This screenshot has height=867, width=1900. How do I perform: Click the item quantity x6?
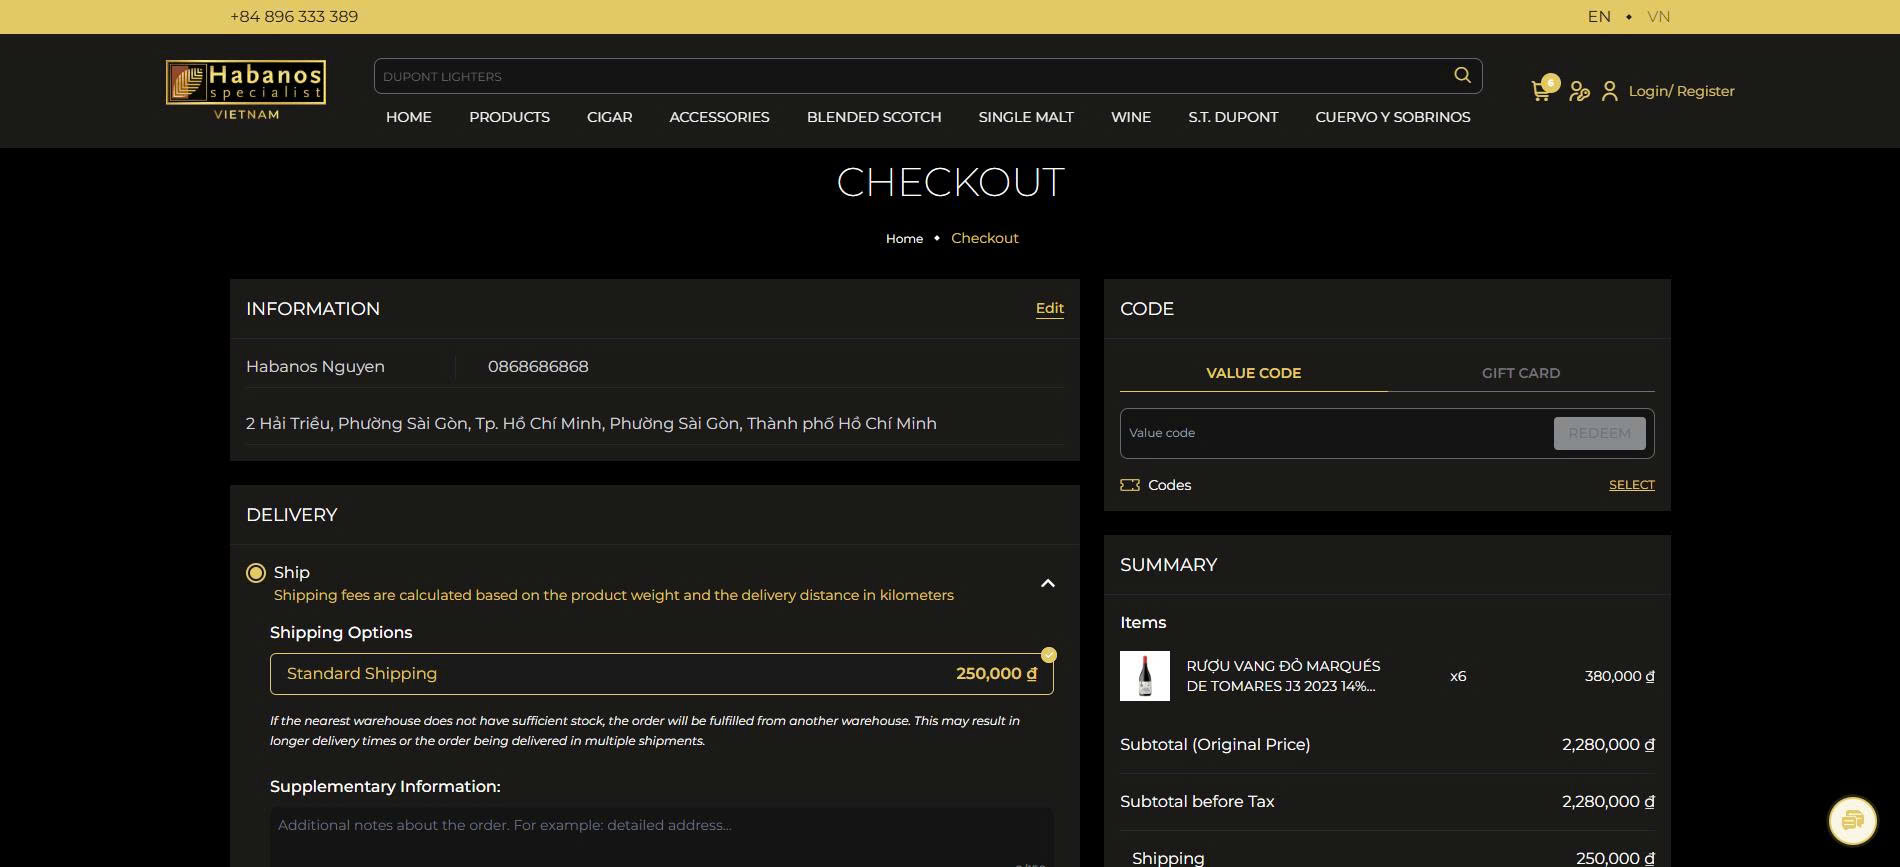pyautogui.click(x=1458, y=676)
